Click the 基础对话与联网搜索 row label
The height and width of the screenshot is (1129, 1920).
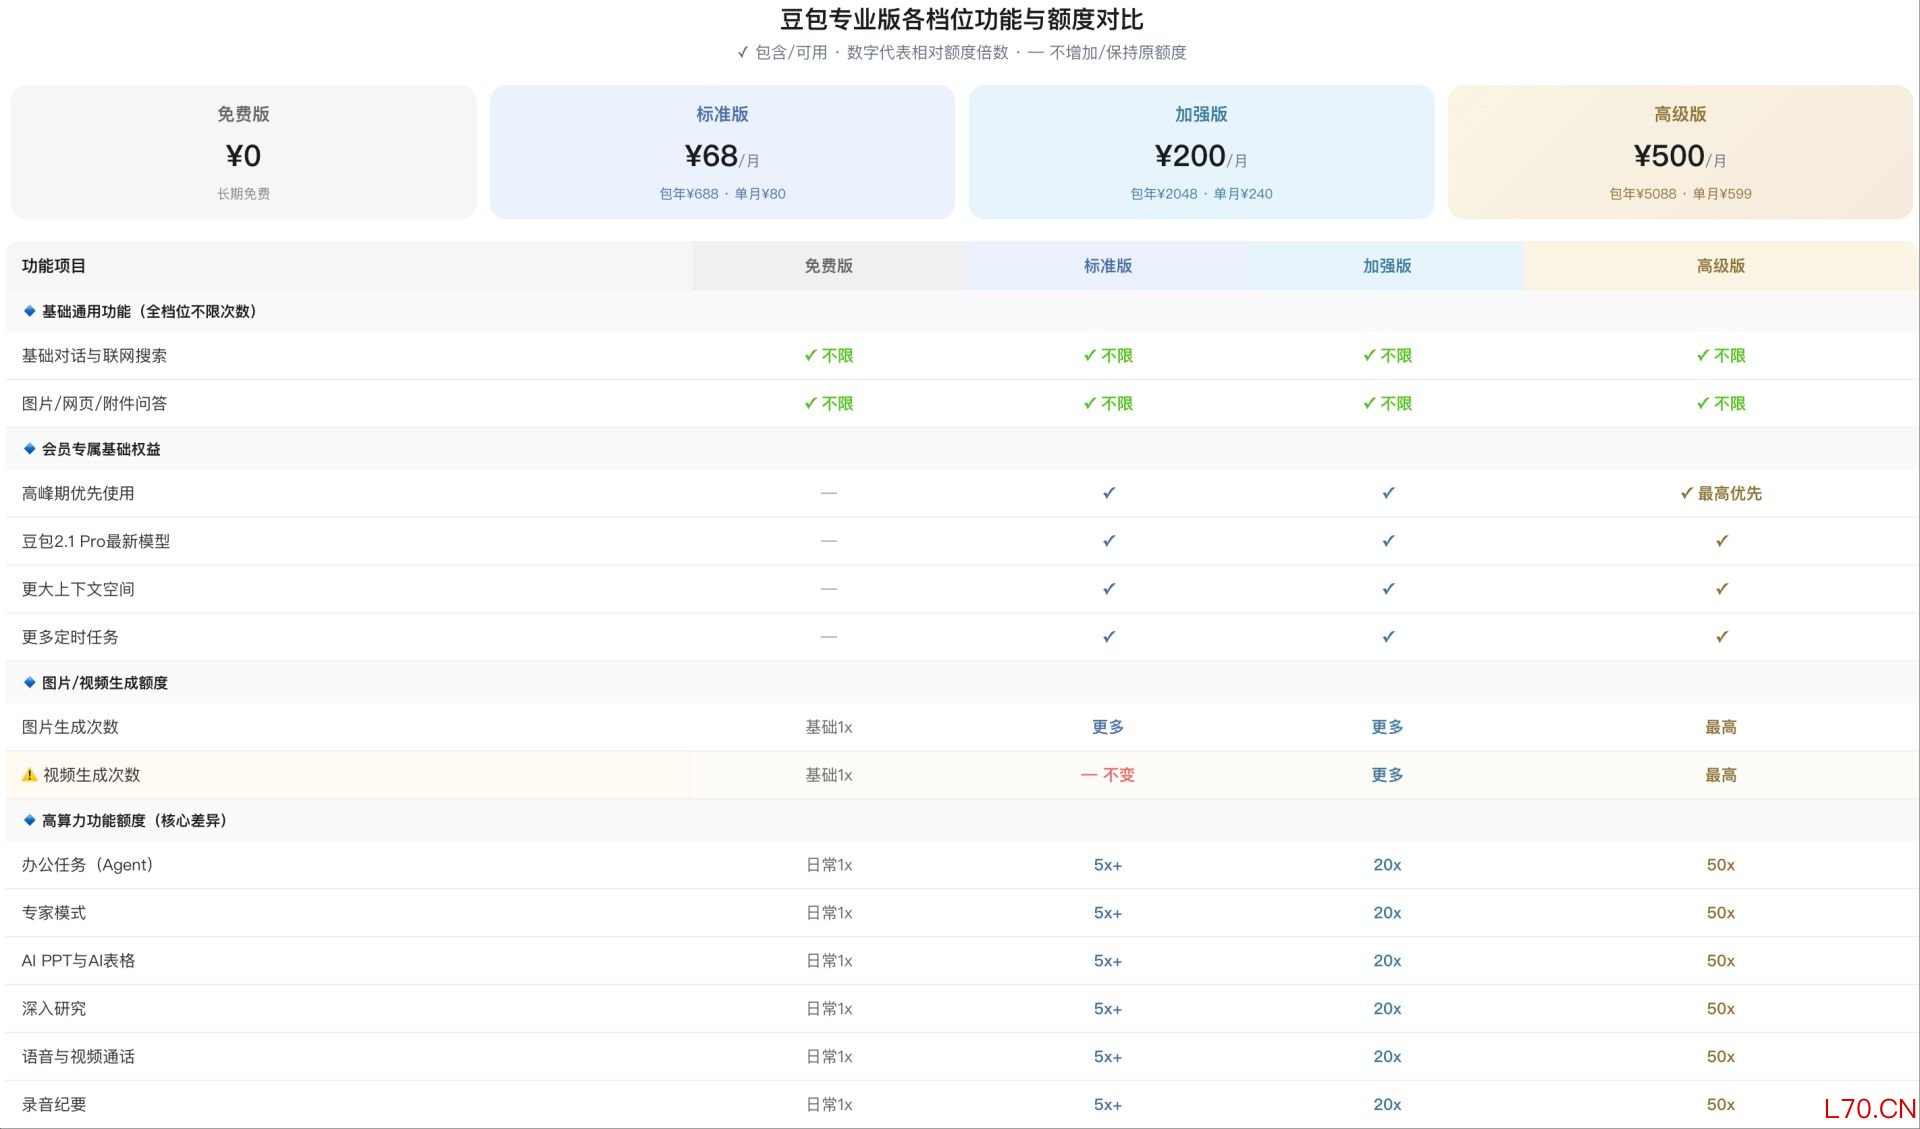point(94,356)
